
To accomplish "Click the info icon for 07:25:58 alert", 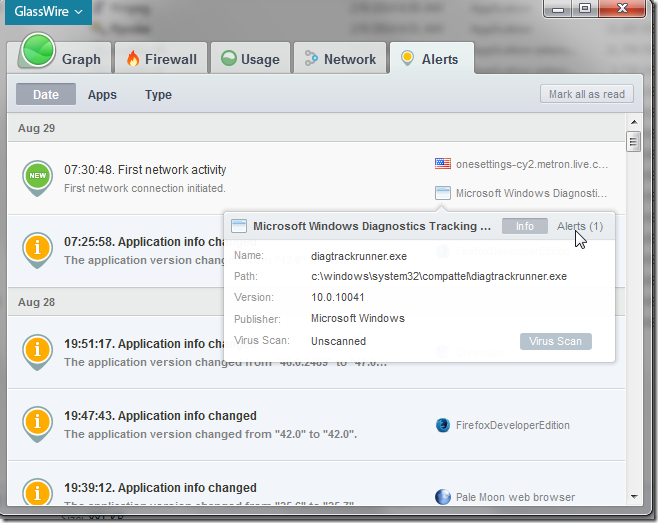I will (x=38, y=250).
